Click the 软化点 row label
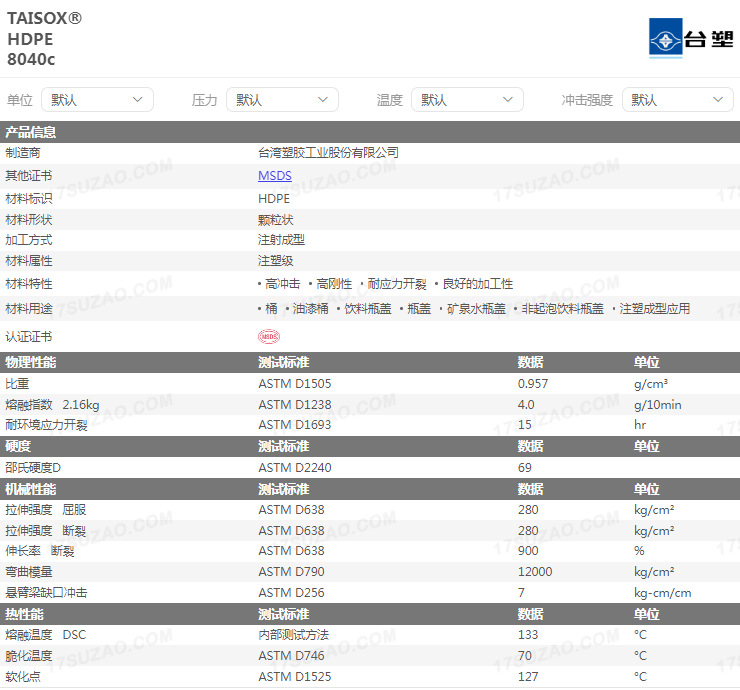 tap(23, 676)
